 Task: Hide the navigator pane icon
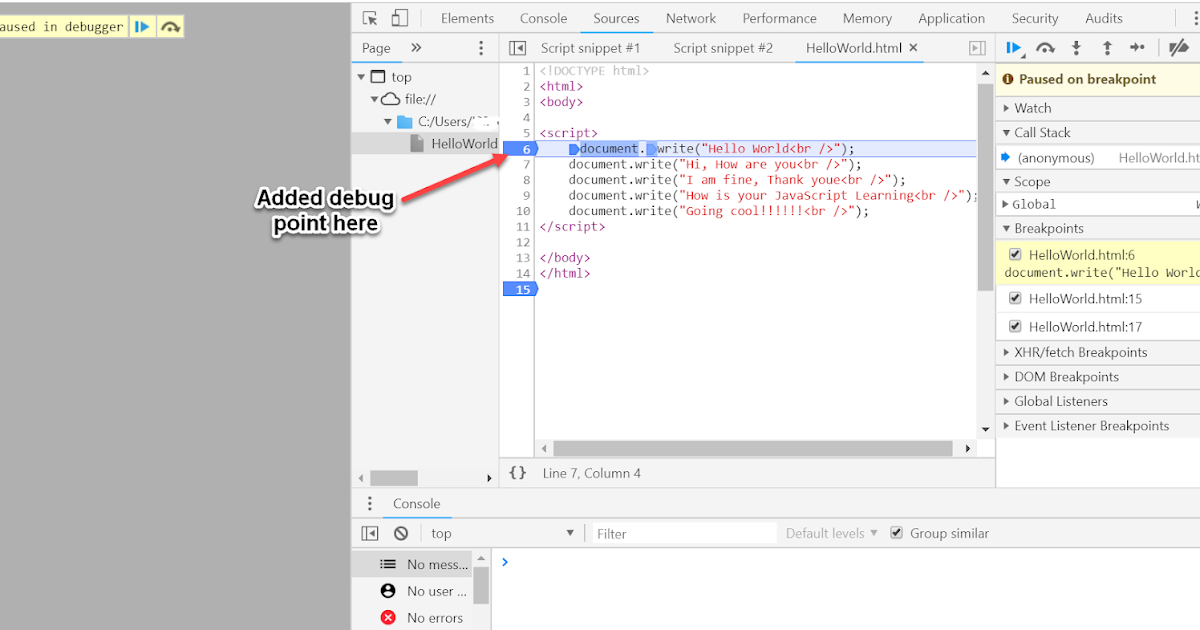point(517,48)
